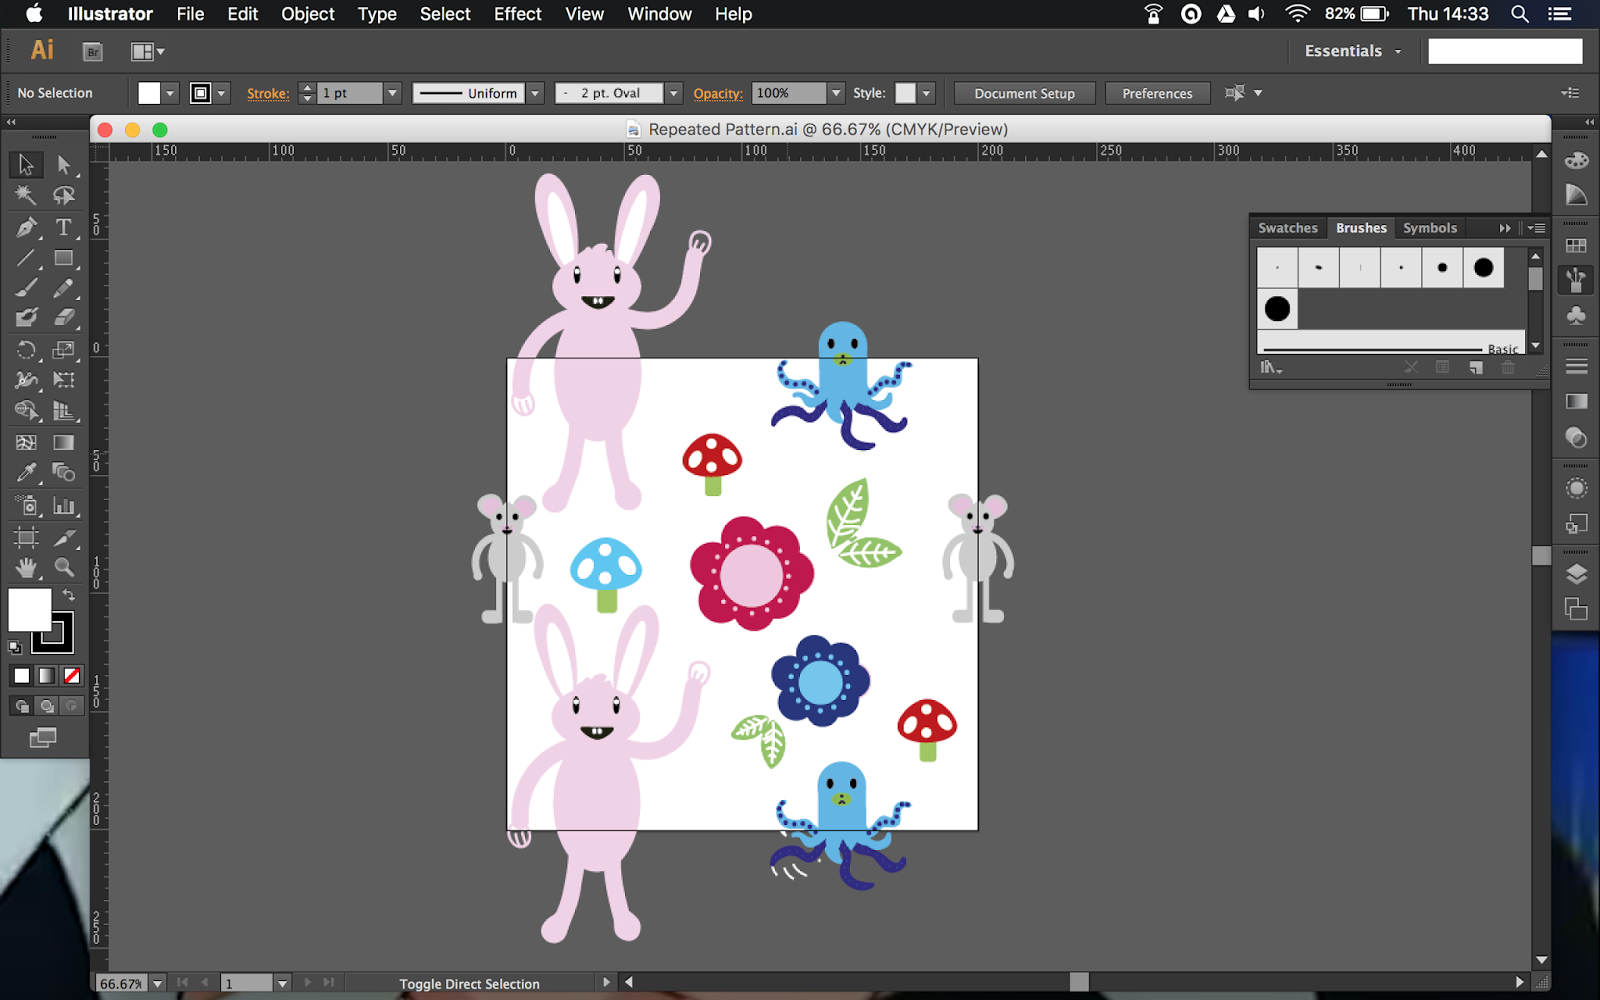
Task: Select the Direct Selection tool
Action: click(x=64, y=164)
